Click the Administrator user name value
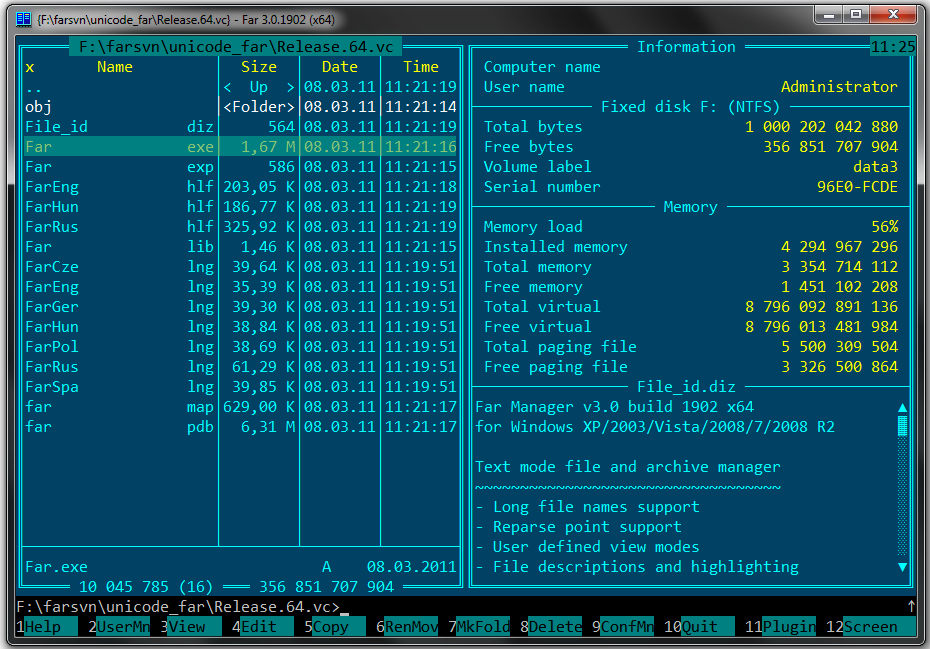Viewport: 930px width, 649px height. point(839,87)
